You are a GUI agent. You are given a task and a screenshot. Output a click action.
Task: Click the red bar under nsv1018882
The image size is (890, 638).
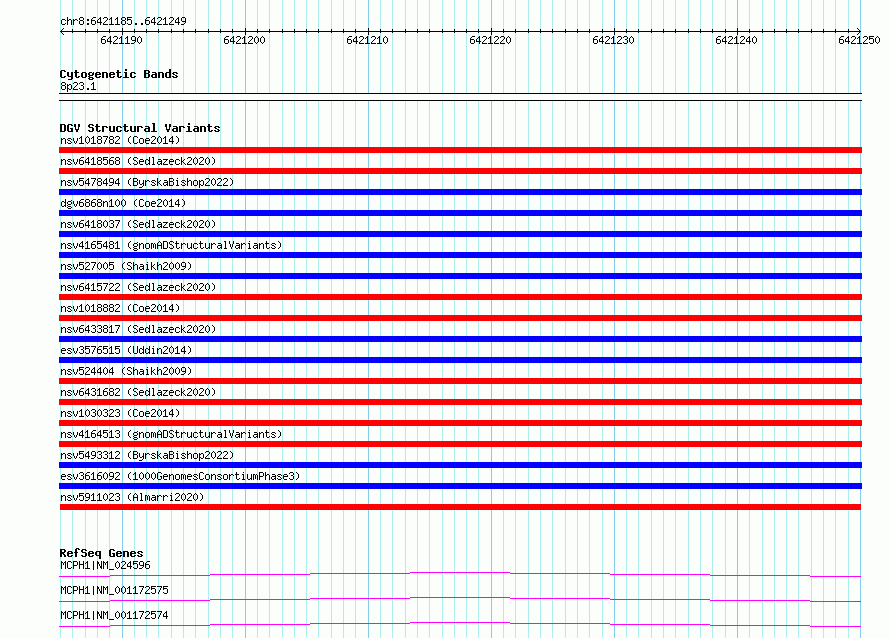[460, 318]
